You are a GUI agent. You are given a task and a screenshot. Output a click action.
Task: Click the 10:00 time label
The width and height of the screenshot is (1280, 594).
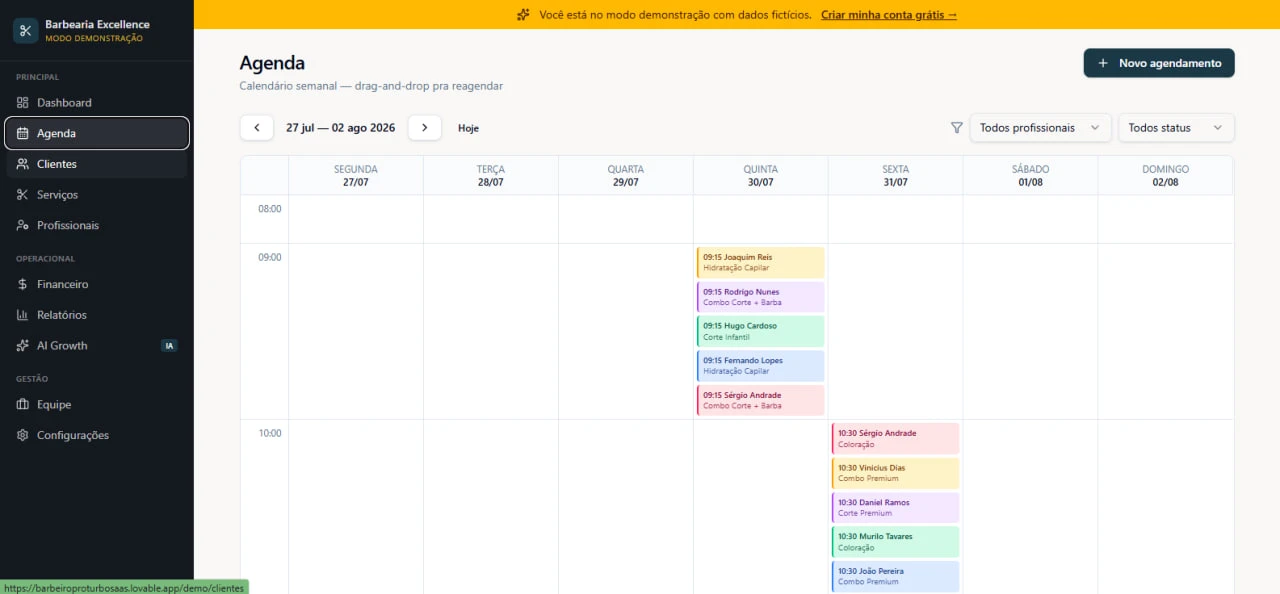pos(270,433)
